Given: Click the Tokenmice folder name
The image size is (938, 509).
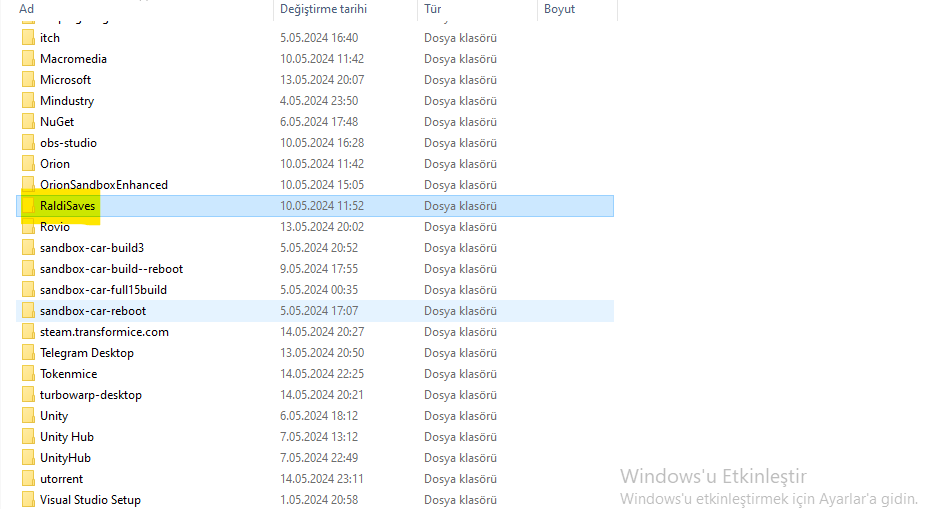Looking at the screenshot, I should [x=68, y=373].
